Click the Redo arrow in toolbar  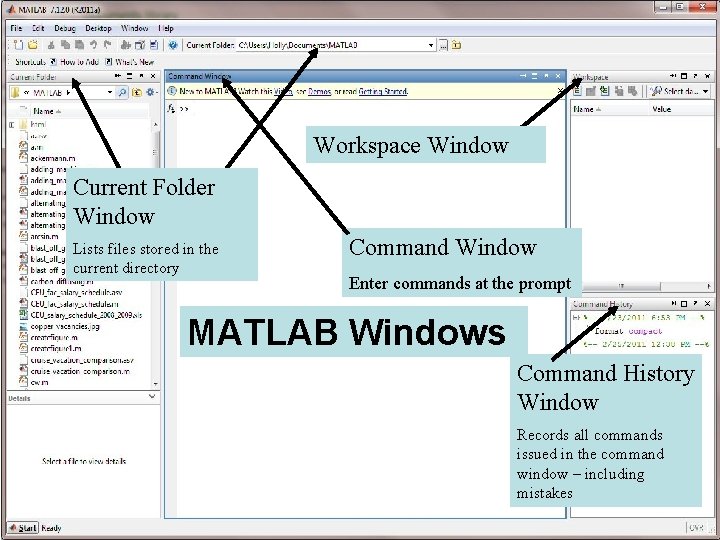pyautogui.click(x=107, y=45)
